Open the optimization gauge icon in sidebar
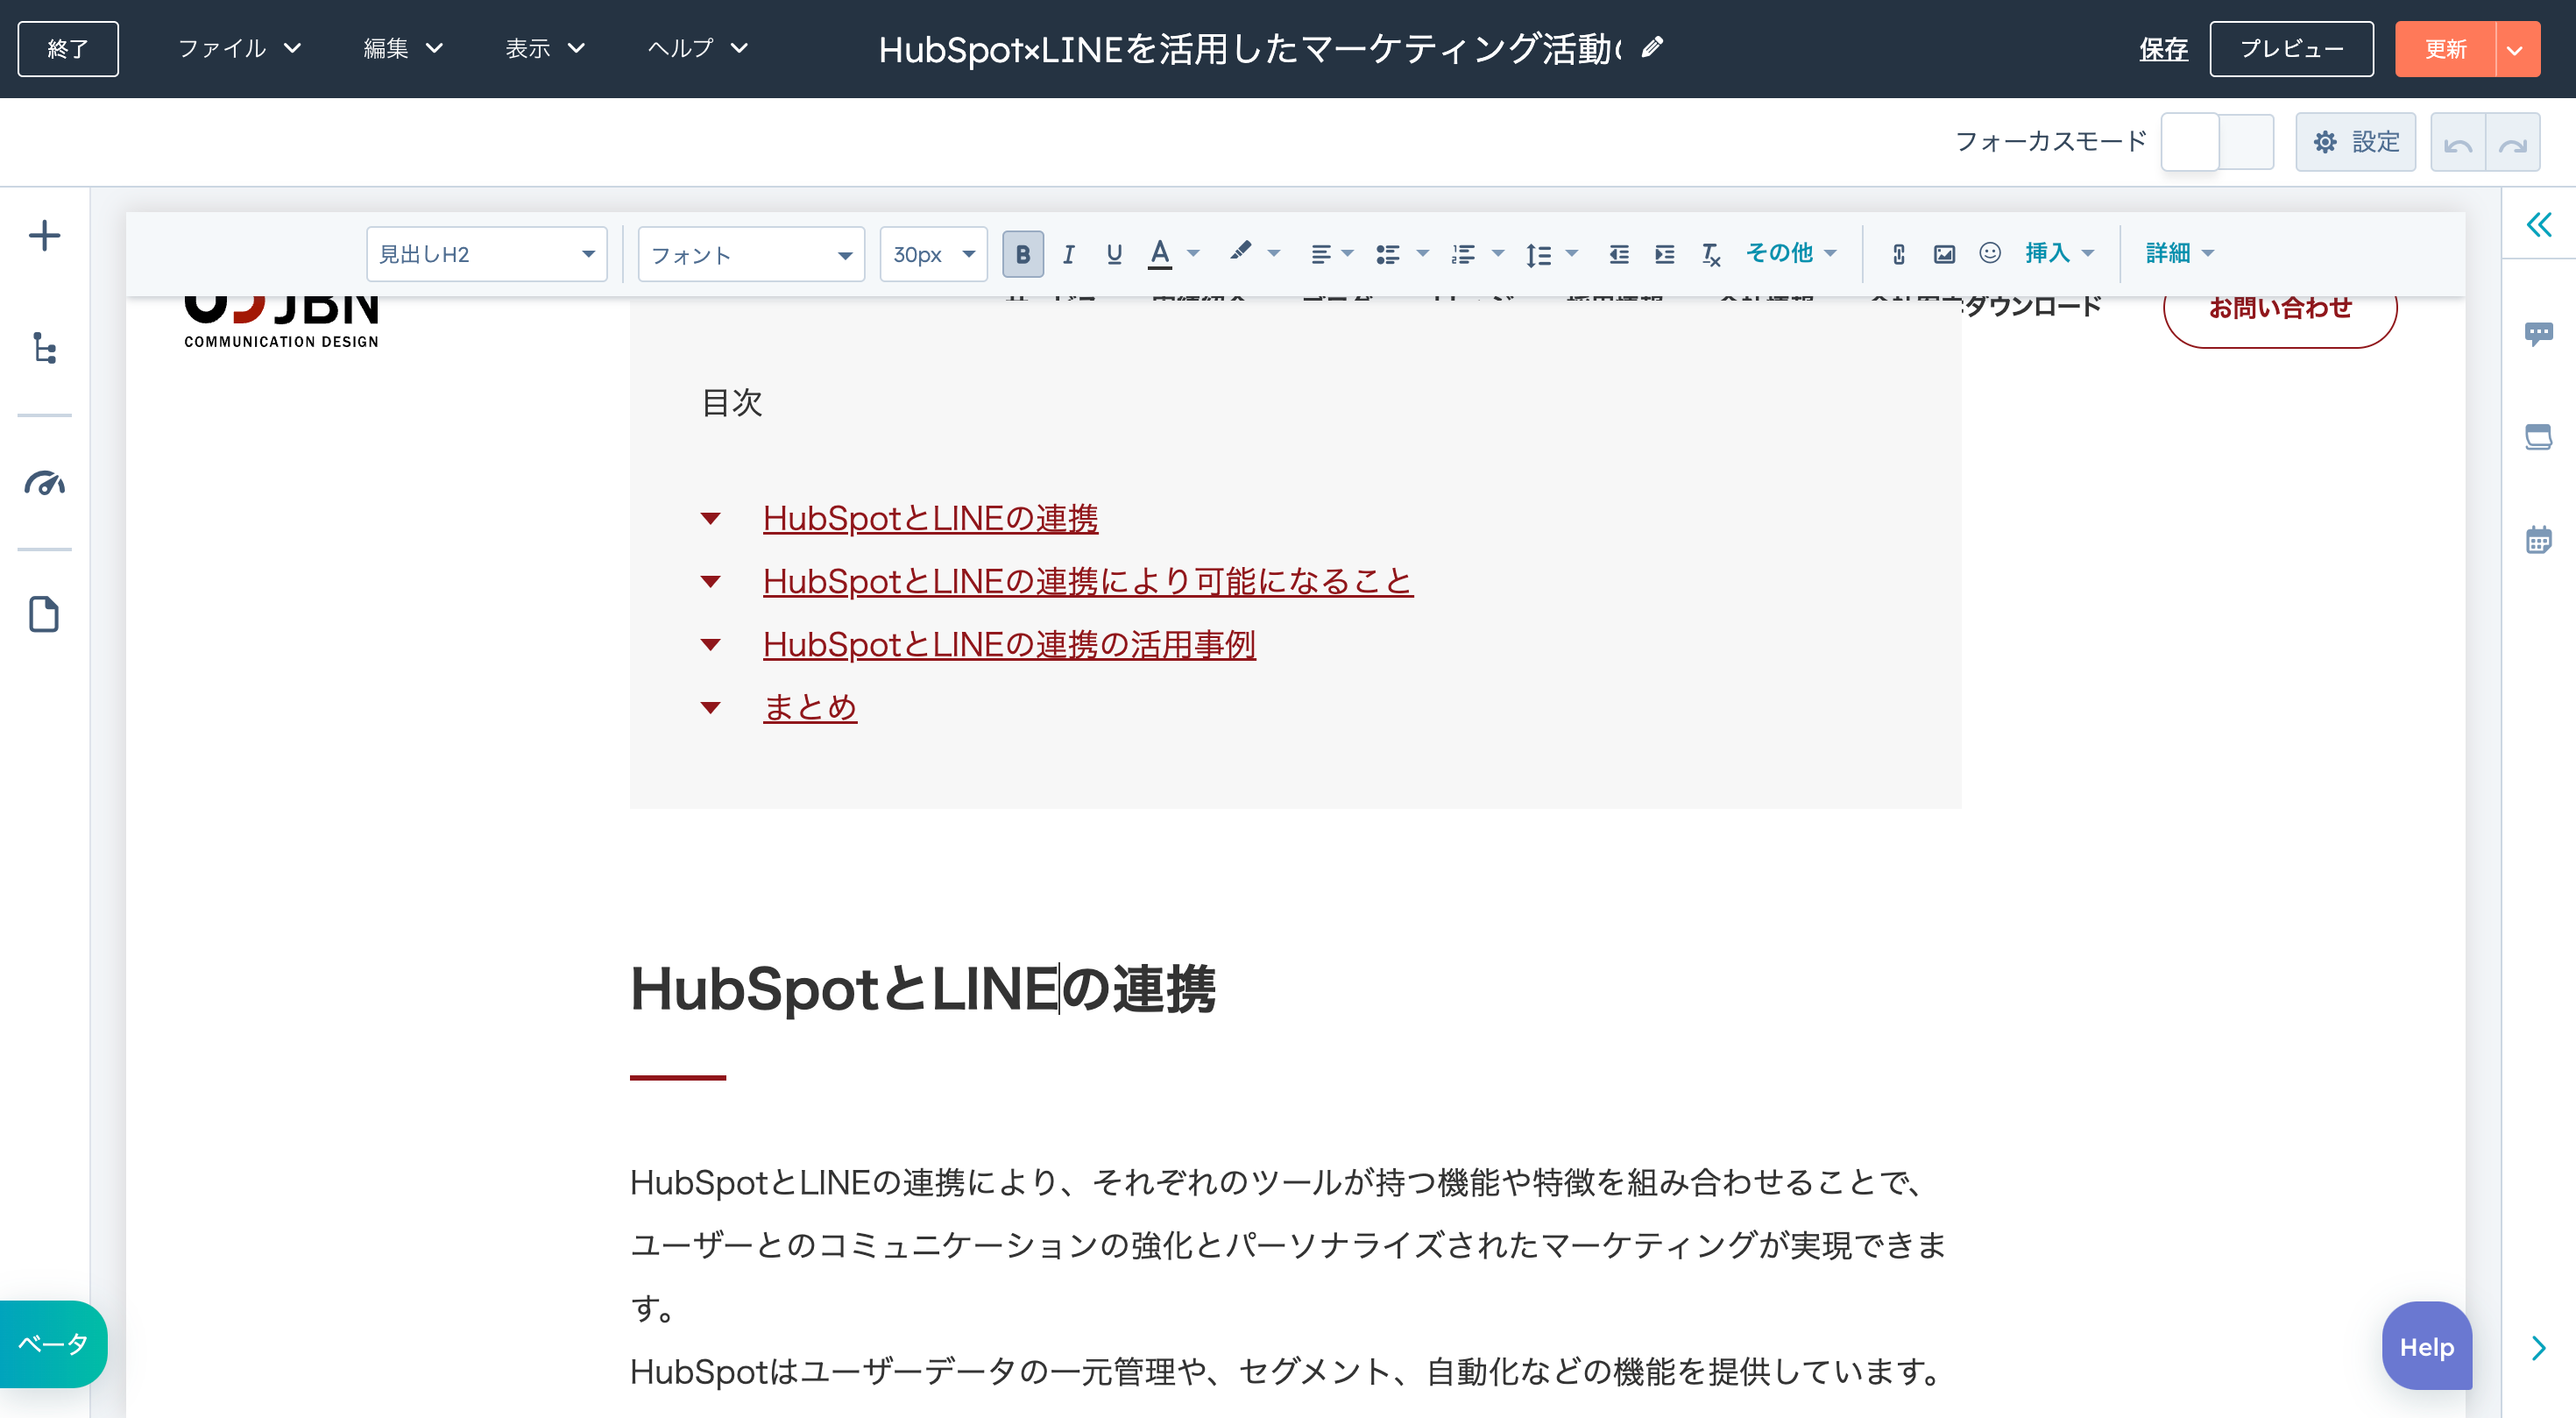This screenshot has height=1418, width=2576. point(44,484)
